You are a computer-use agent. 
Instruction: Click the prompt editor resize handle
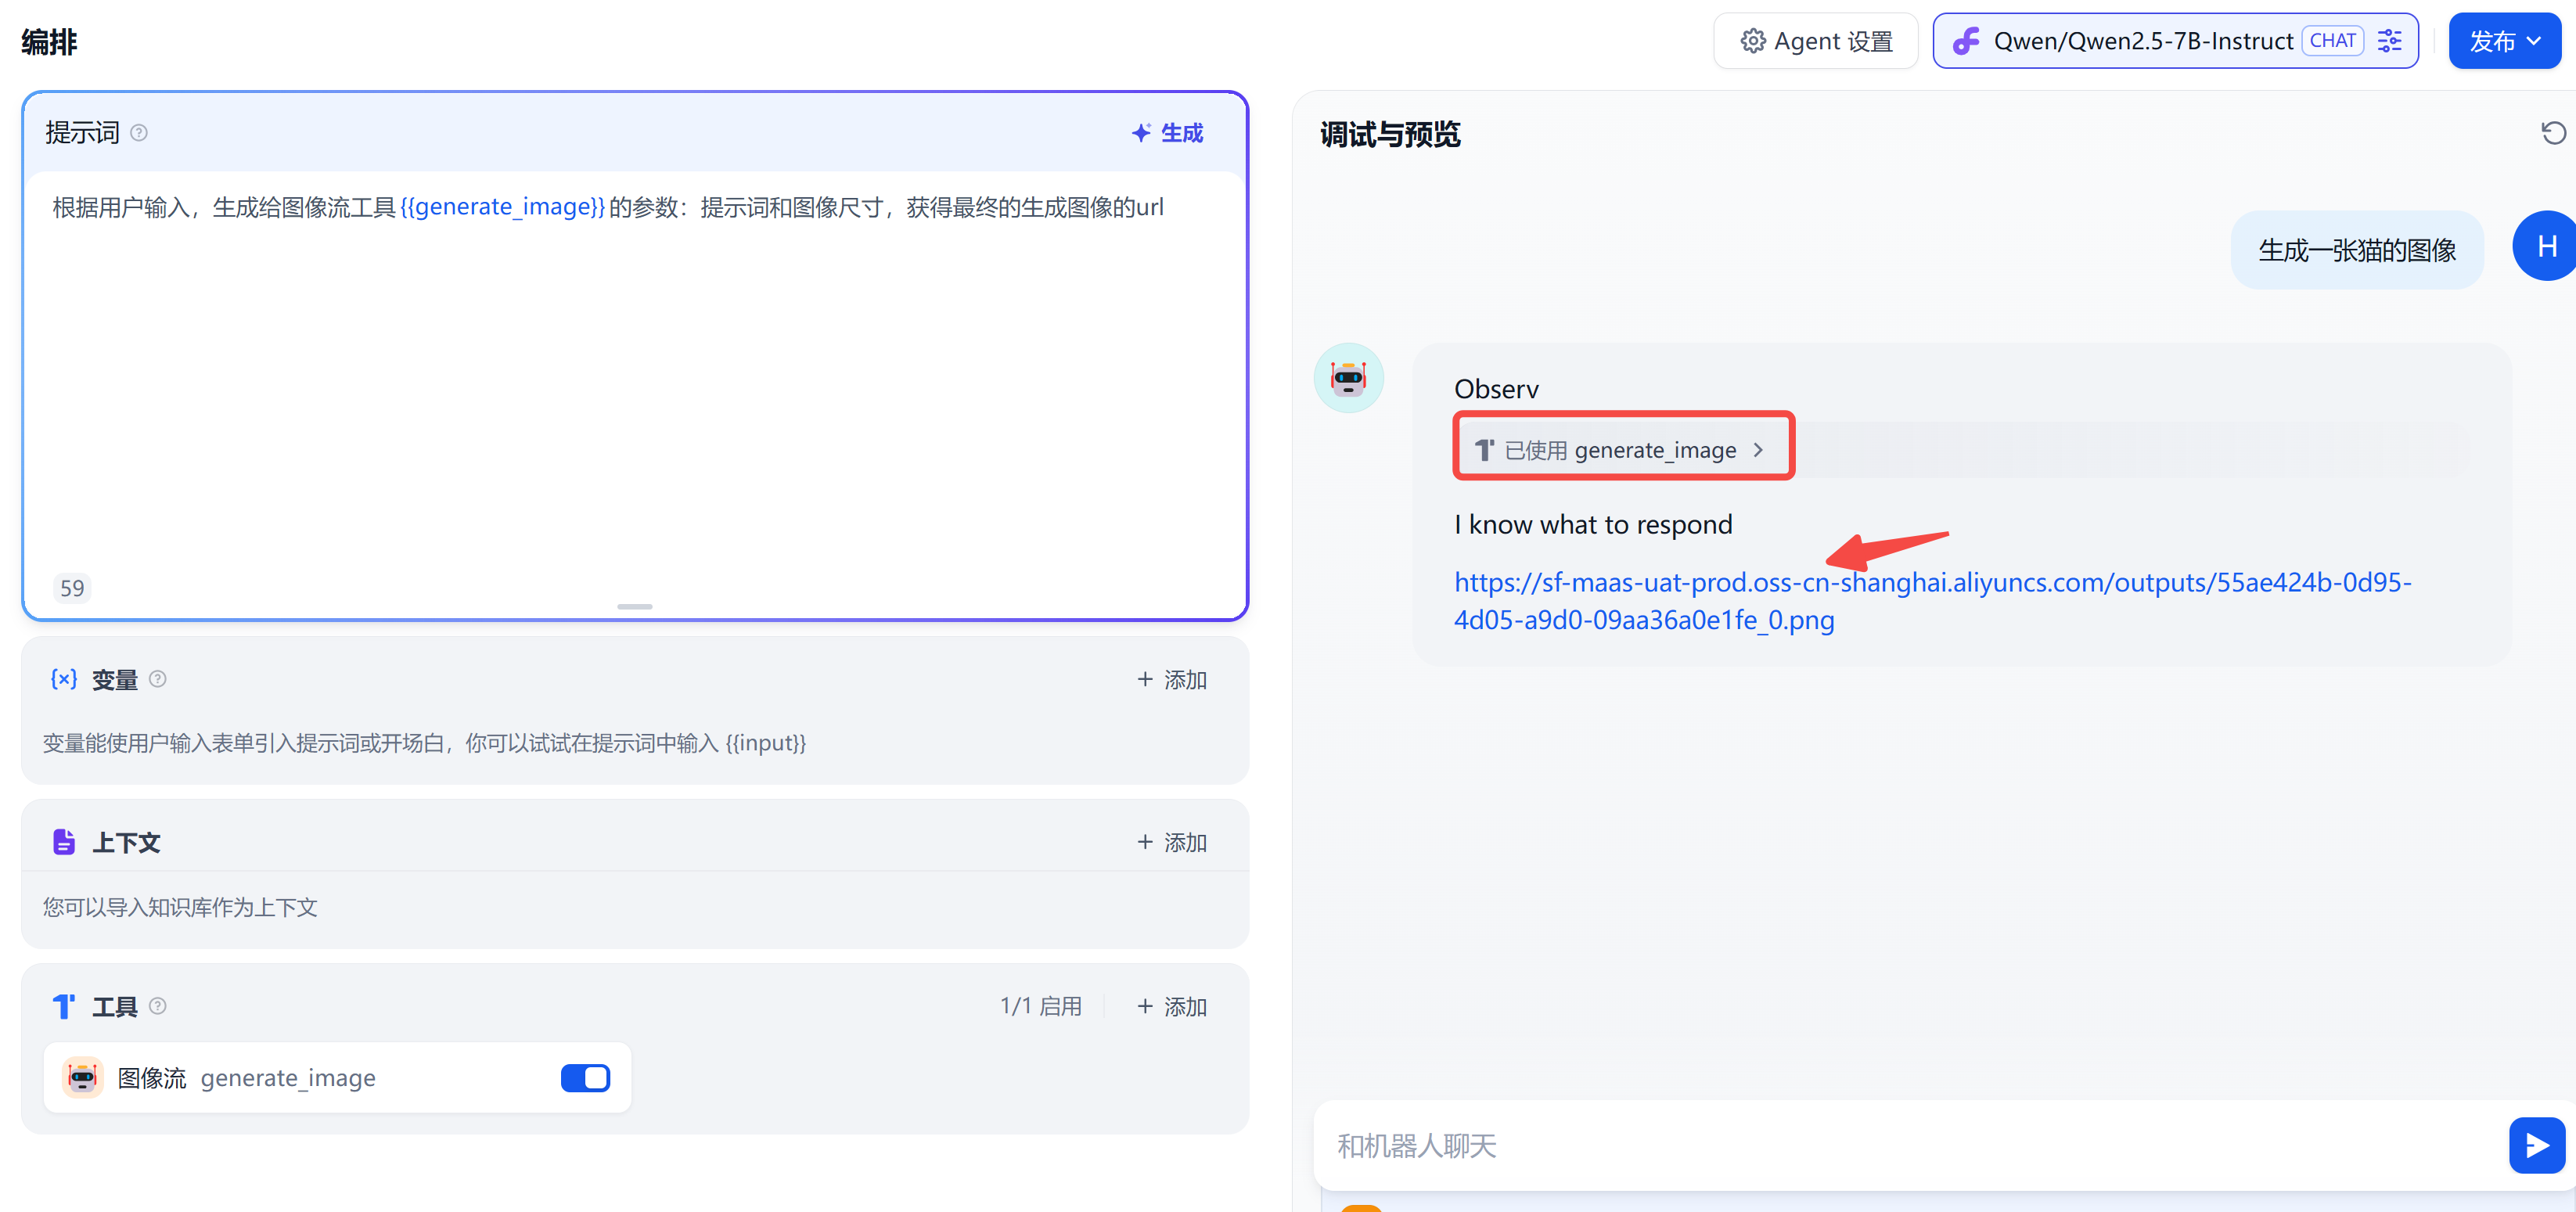634,606
